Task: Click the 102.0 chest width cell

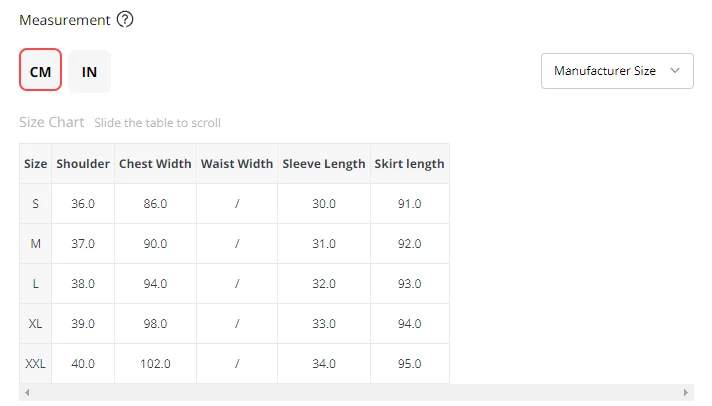Action: (155, 364)
